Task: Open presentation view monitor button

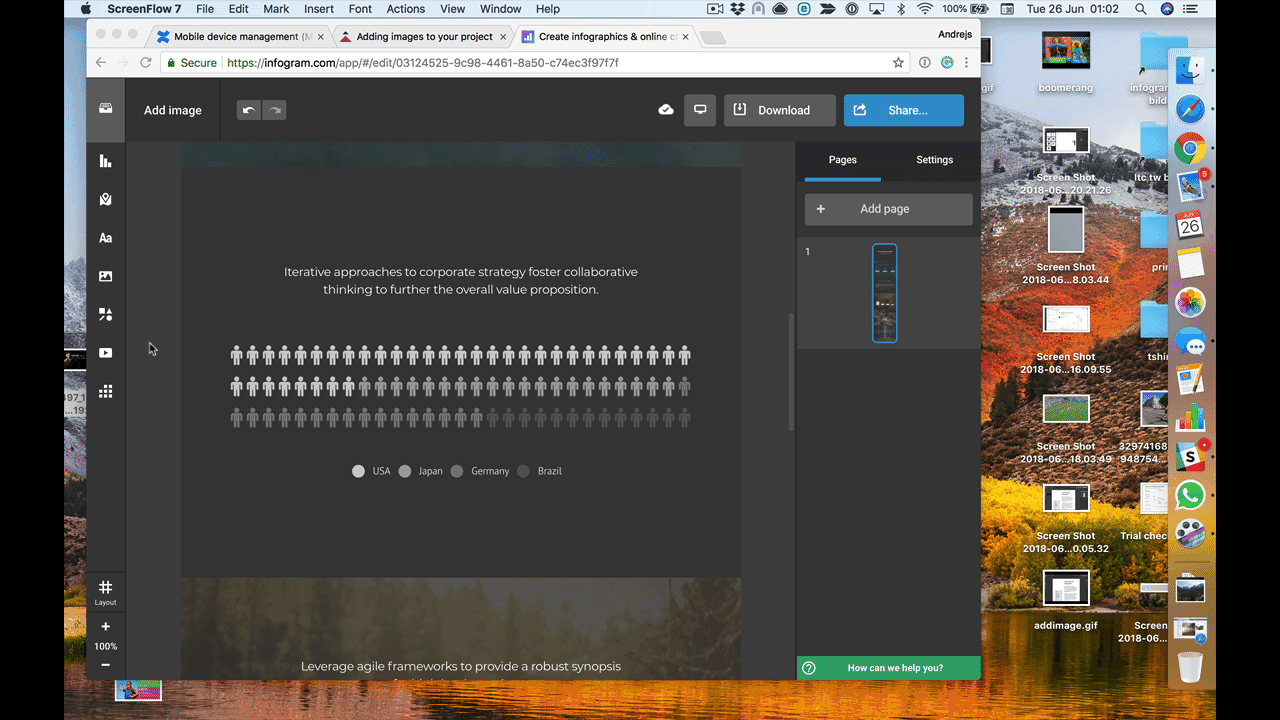Action: tap(700, 110)
